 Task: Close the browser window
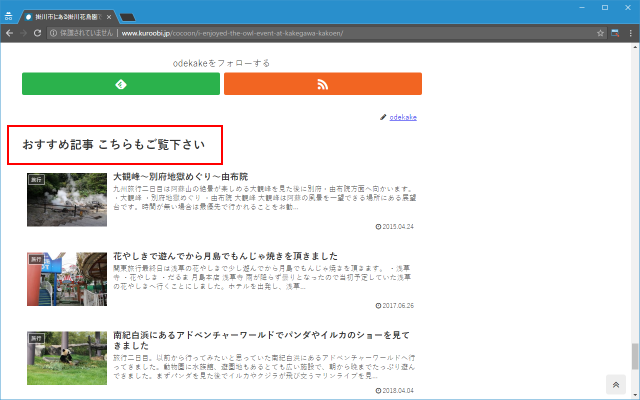pyautogui.click(x=628, y=7)
